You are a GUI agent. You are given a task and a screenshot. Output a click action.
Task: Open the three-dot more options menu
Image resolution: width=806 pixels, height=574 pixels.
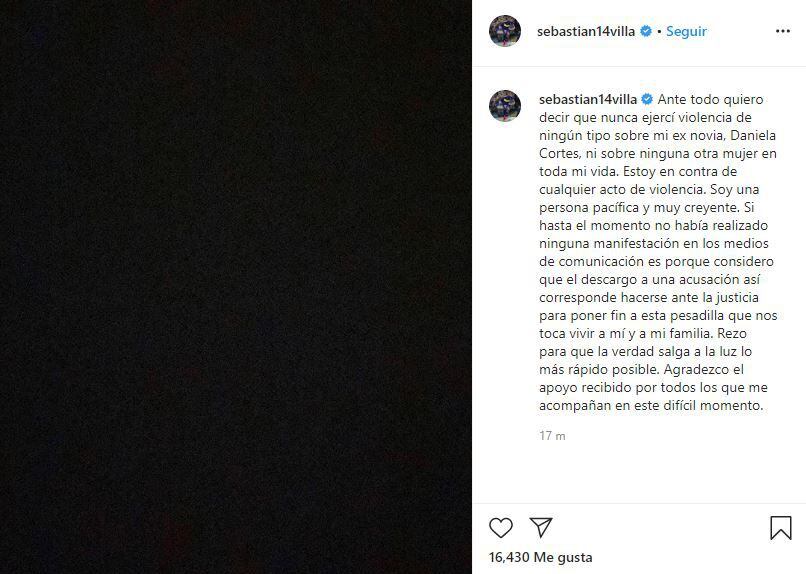pos(782,31)
